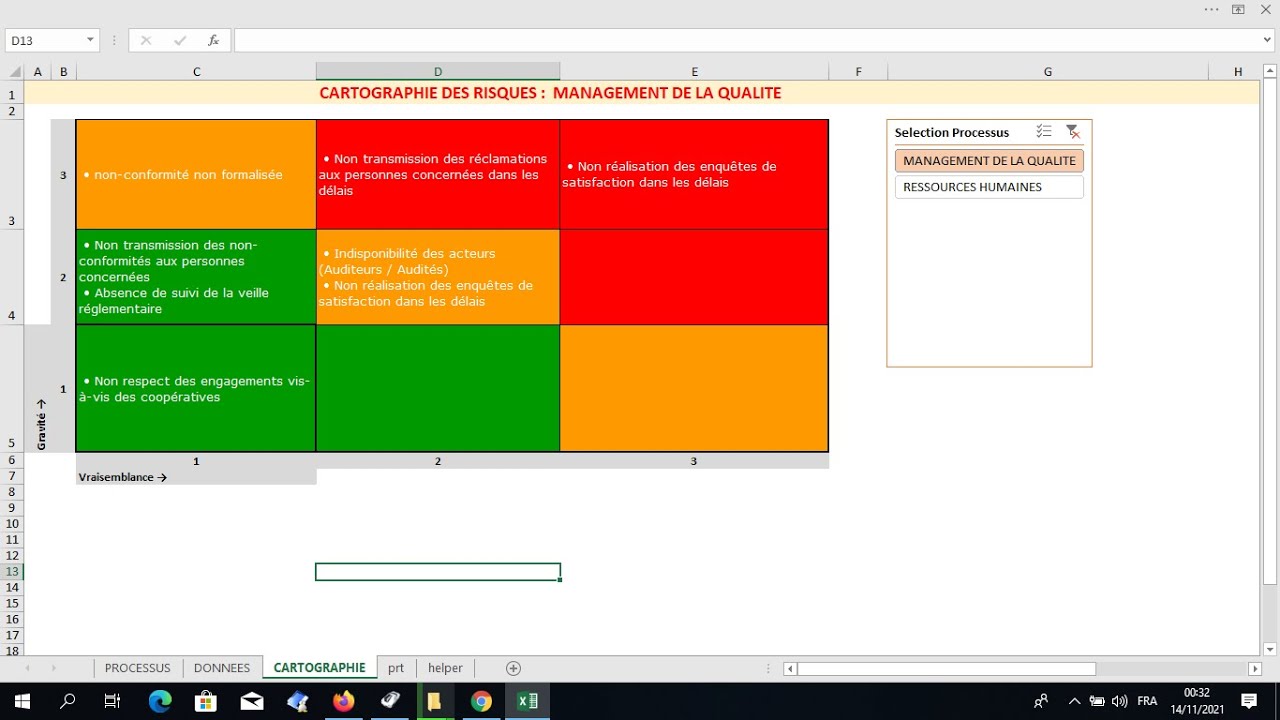Click the vertical scrollbar down arrow
1280x720 pixels.
coord(1269,650)
